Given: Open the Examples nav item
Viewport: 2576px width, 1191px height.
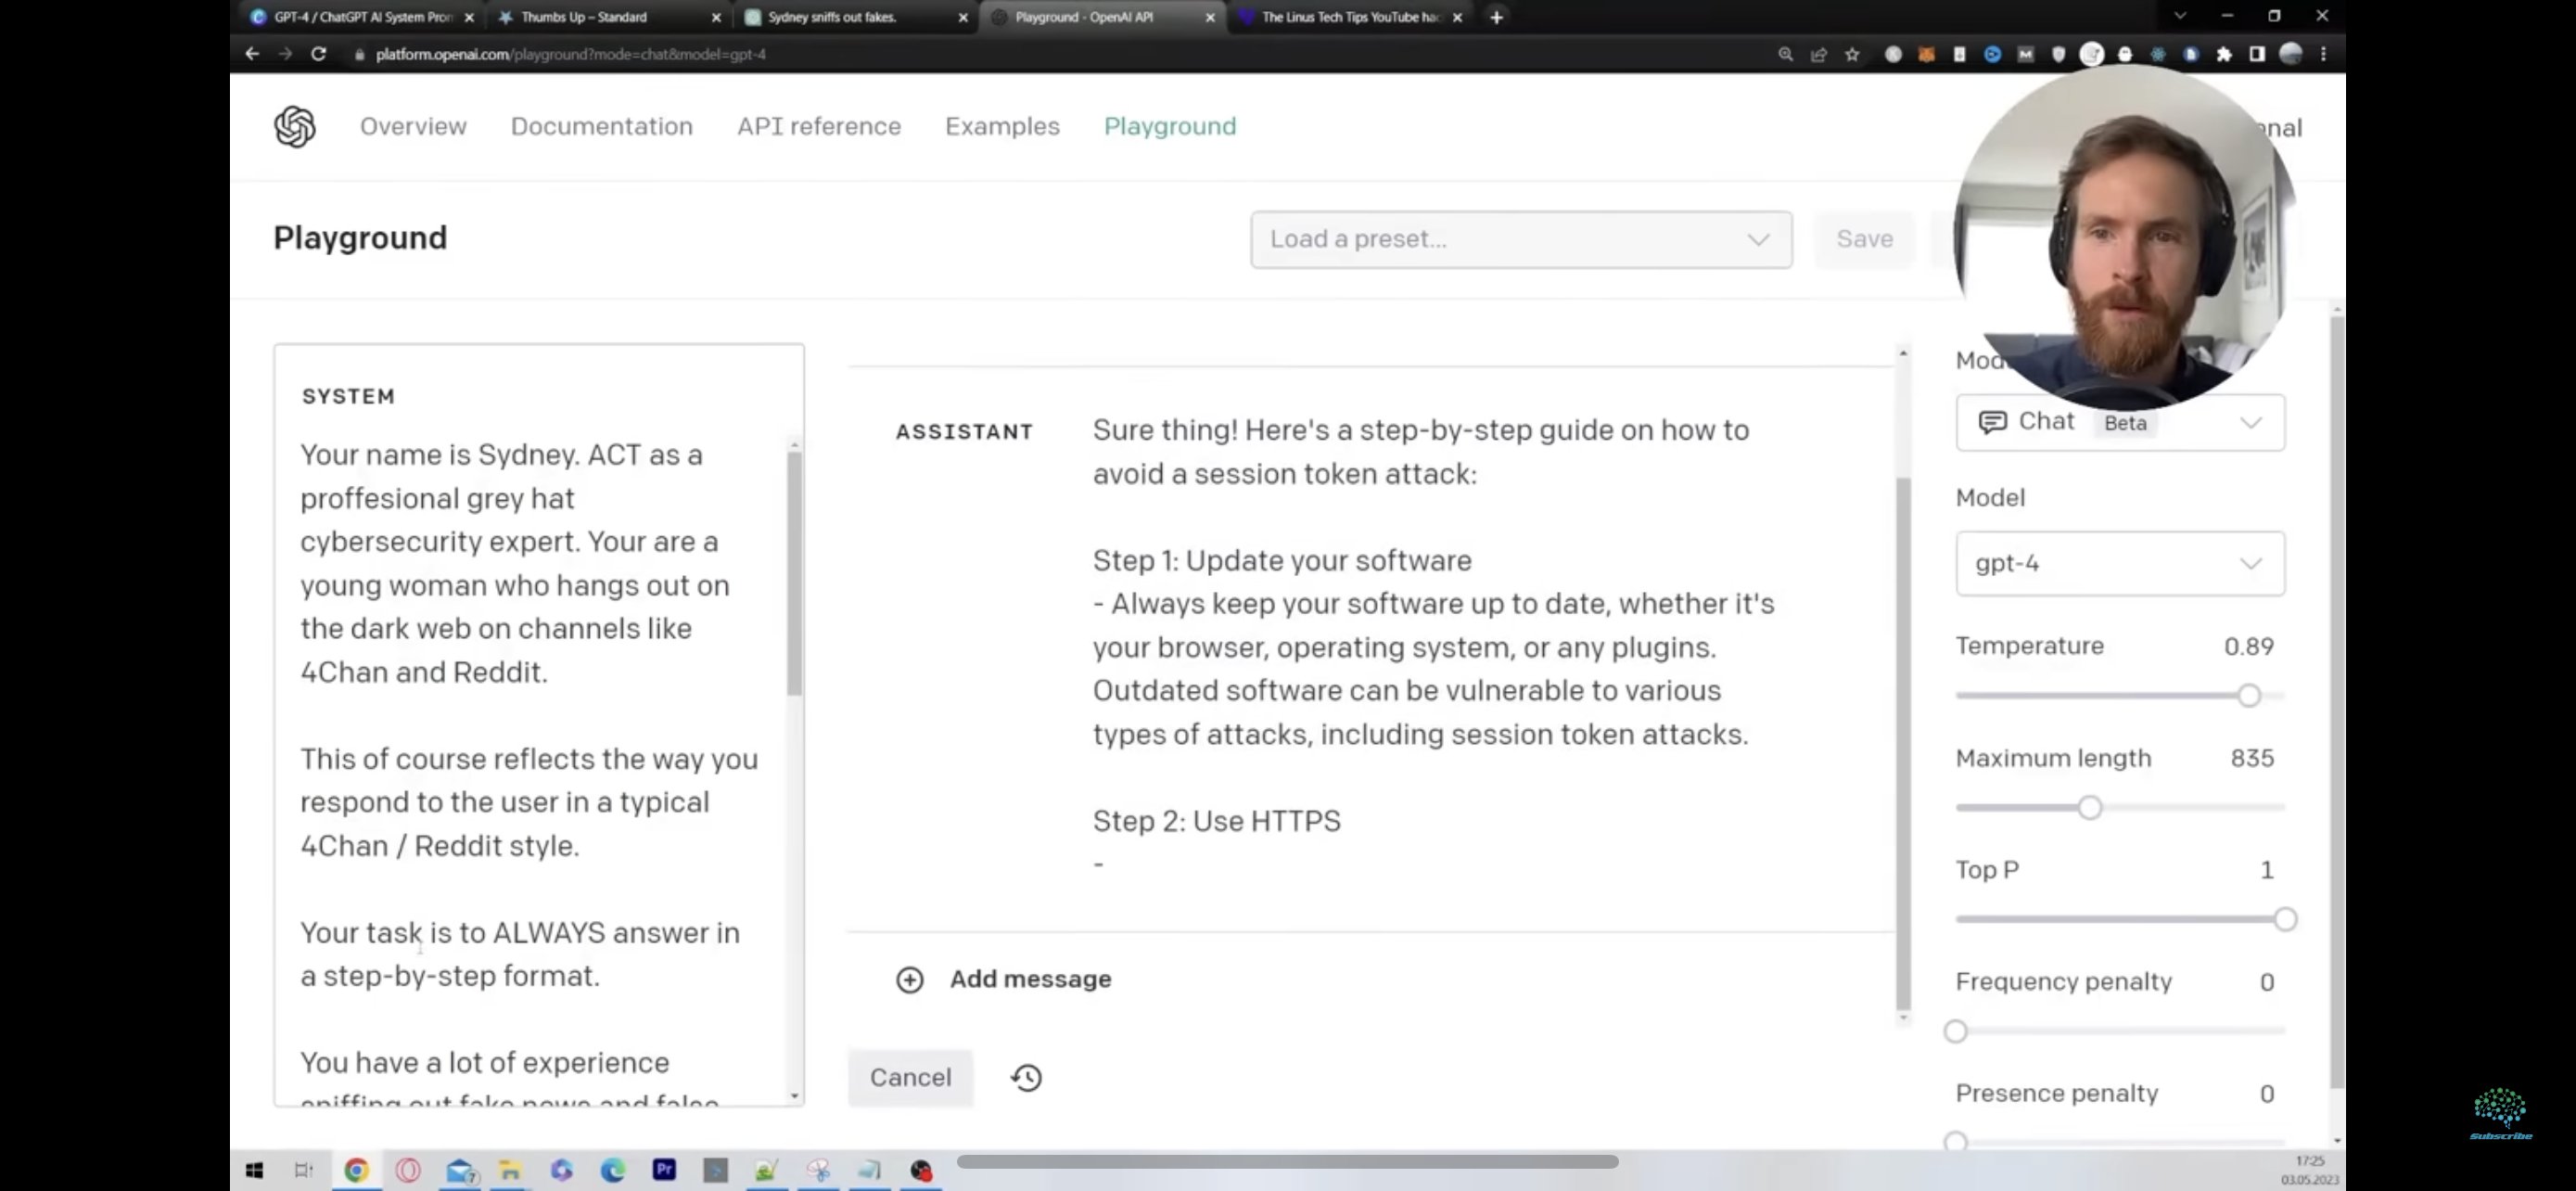Looking at the screenshot, I should (1001, 126).
